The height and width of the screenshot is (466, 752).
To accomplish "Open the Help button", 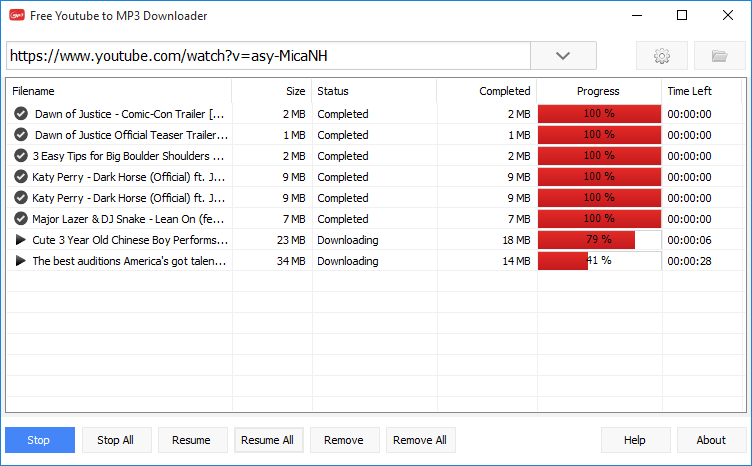I will coord(635,440).
